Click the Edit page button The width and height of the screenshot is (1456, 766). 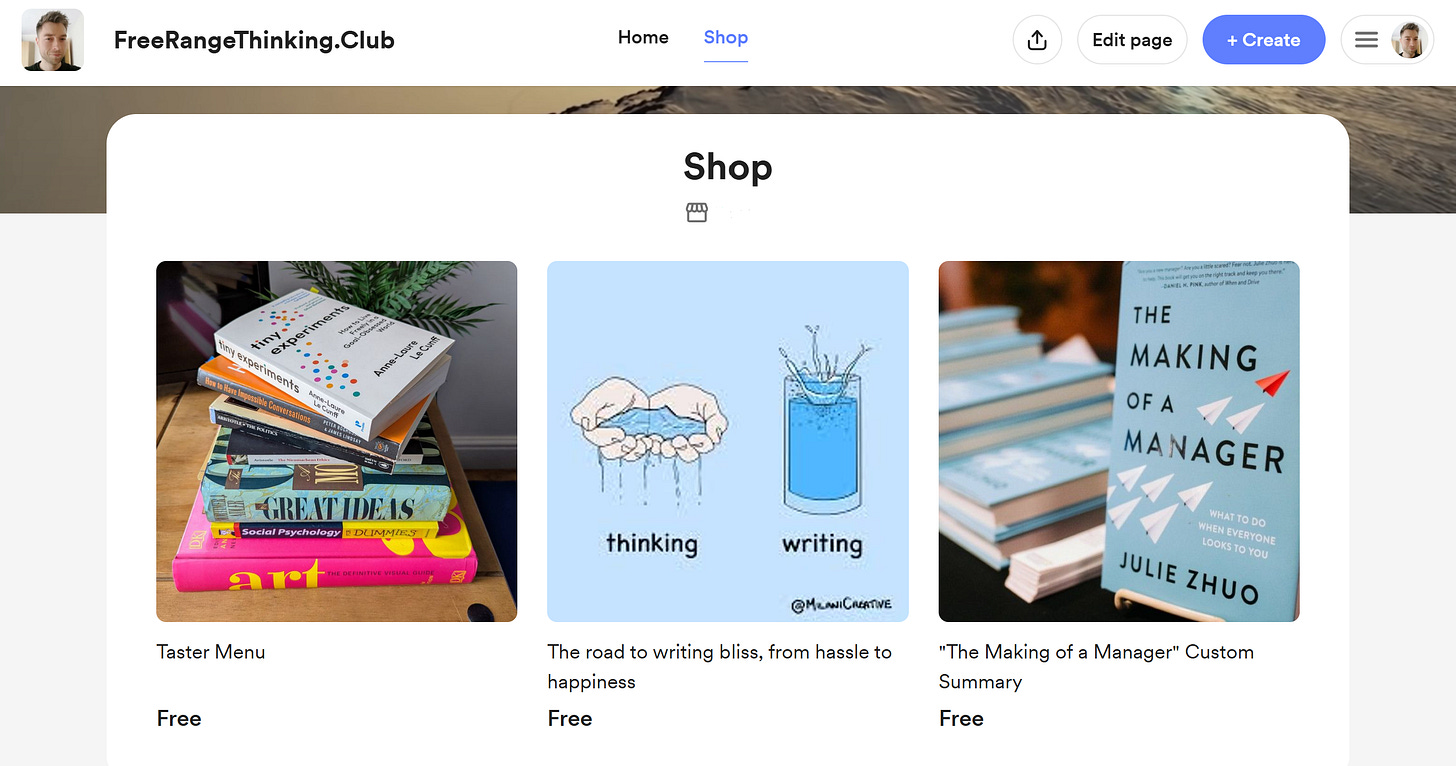pos(1132,40)
